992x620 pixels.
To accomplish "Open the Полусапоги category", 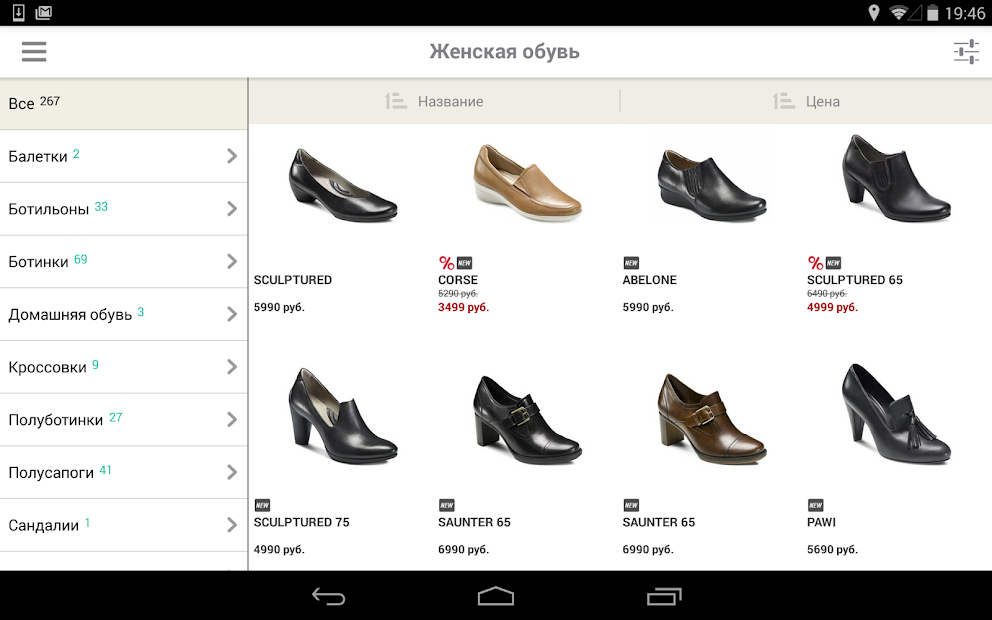I will (x=110, y=472).
